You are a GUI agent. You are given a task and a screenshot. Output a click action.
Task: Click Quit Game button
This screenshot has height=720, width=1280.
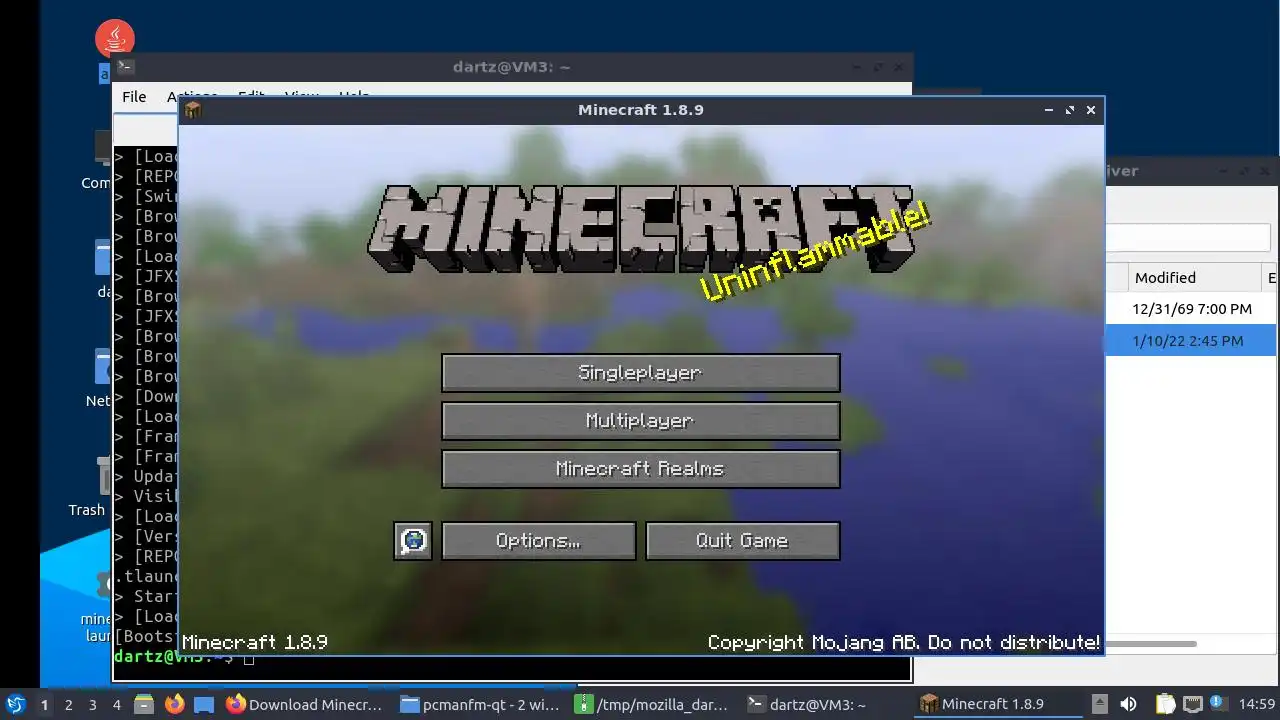click(x=742, y=541)
